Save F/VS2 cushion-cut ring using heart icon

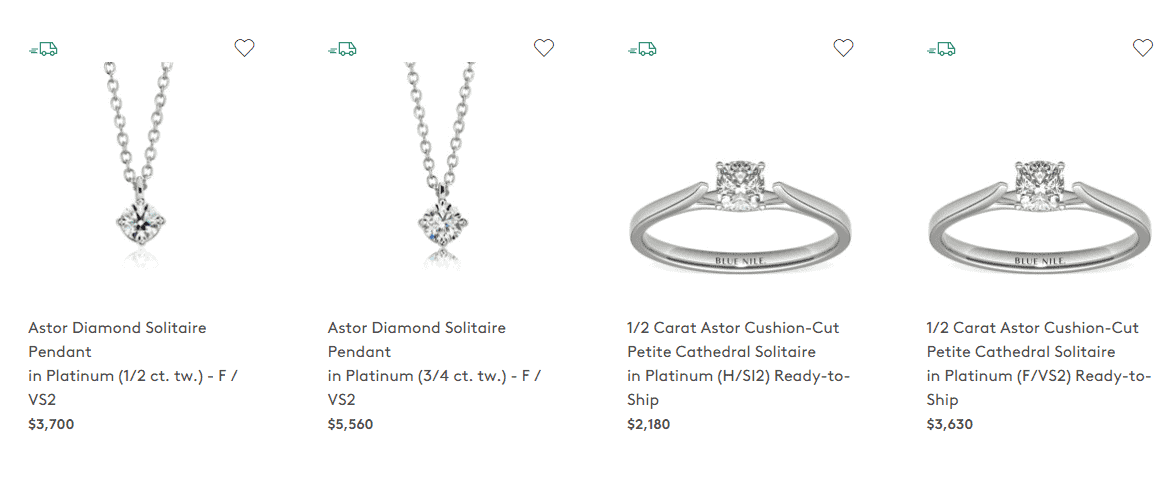(x=1143, y=47)
